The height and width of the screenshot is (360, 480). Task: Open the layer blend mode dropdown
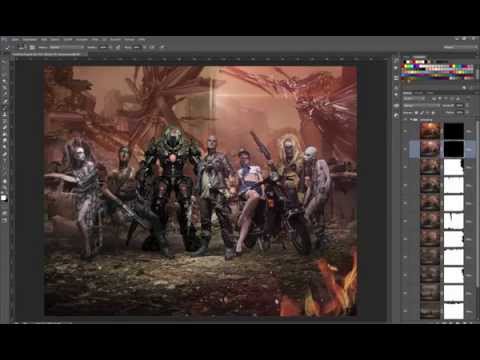tap(422, 106)
